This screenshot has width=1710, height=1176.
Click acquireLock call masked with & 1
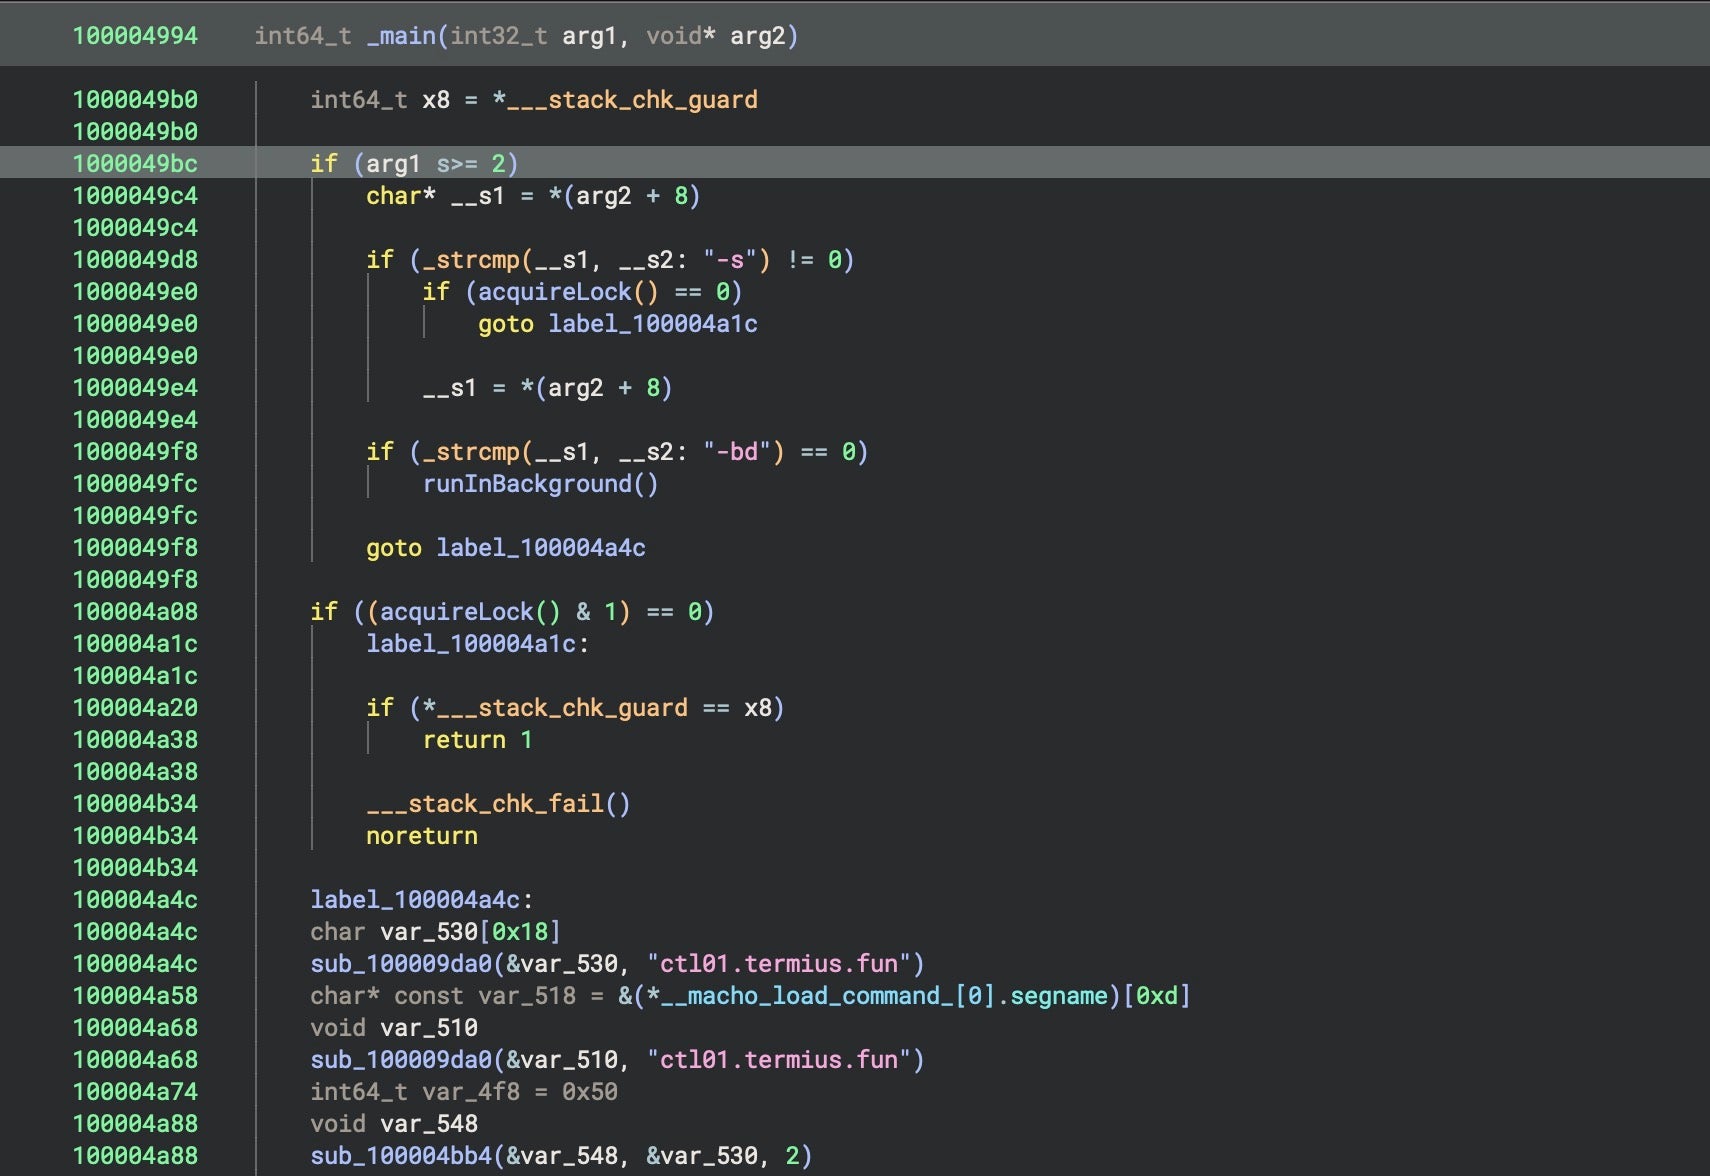[x=456, y=612]
